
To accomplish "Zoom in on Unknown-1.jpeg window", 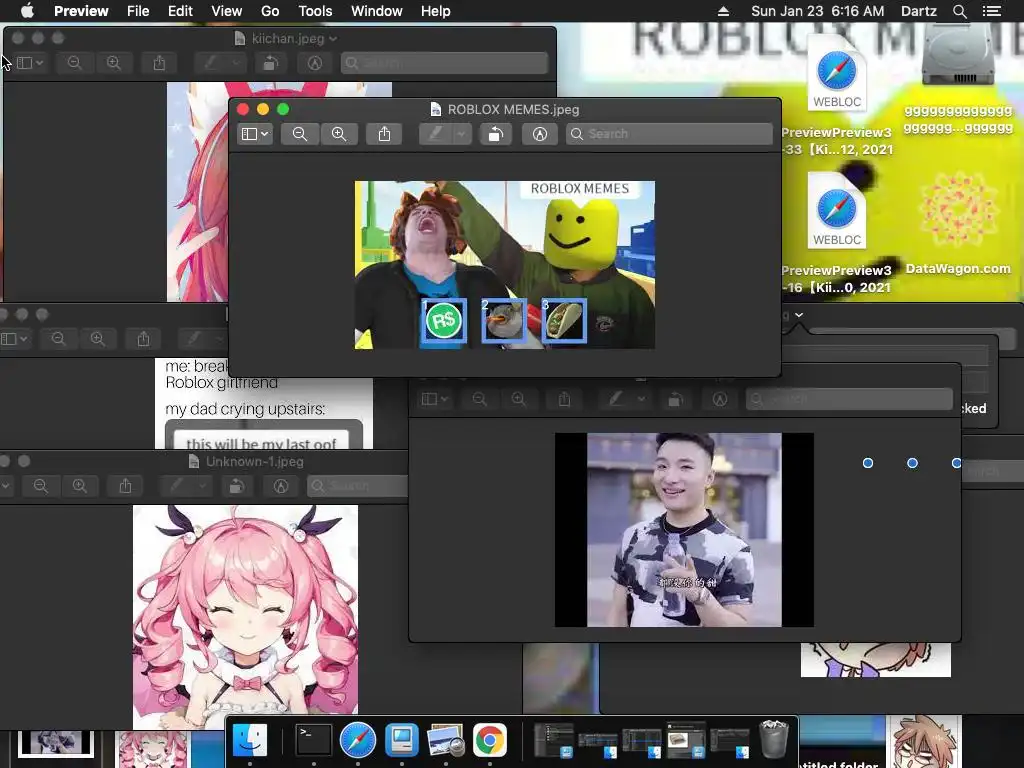I will [80, 486].
